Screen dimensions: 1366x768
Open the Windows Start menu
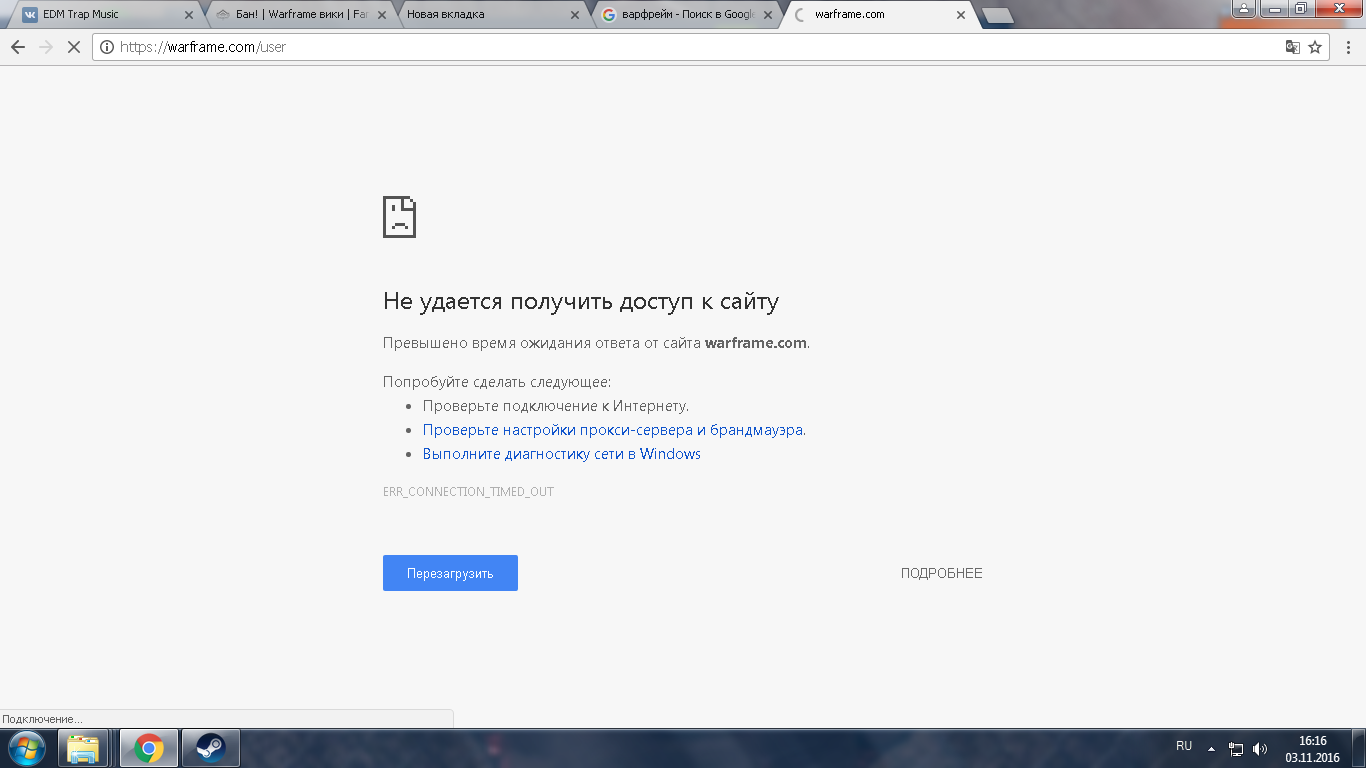[26, 748]
